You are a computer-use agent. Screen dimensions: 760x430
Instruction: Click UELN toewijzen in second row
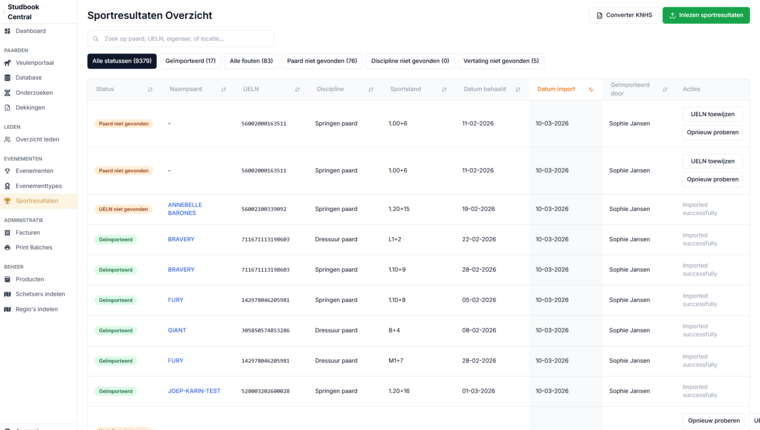[712, 161]
